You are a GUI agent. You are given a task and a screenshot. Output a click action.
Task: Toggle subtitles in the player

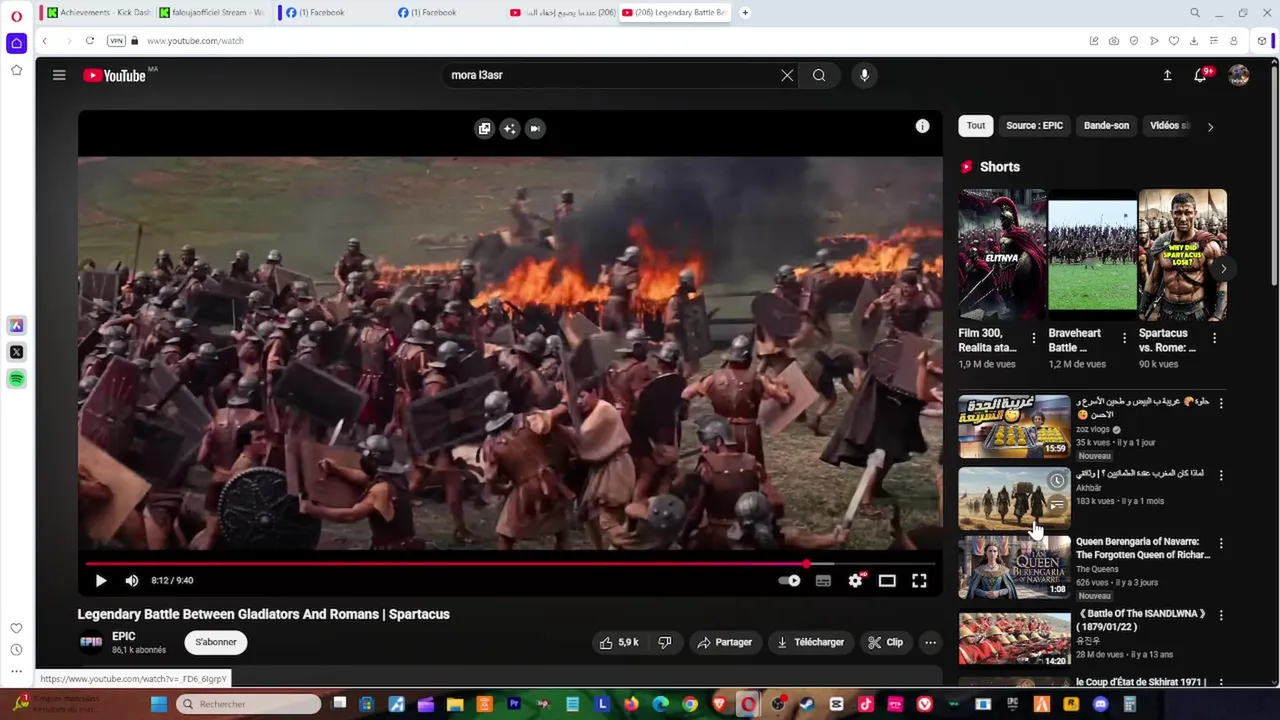coord(823,580)
